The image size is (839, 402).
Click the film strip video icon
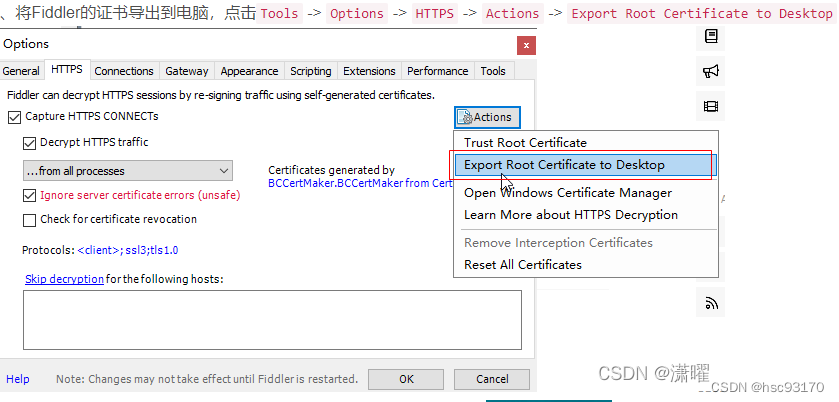click(x=711, y=106)
